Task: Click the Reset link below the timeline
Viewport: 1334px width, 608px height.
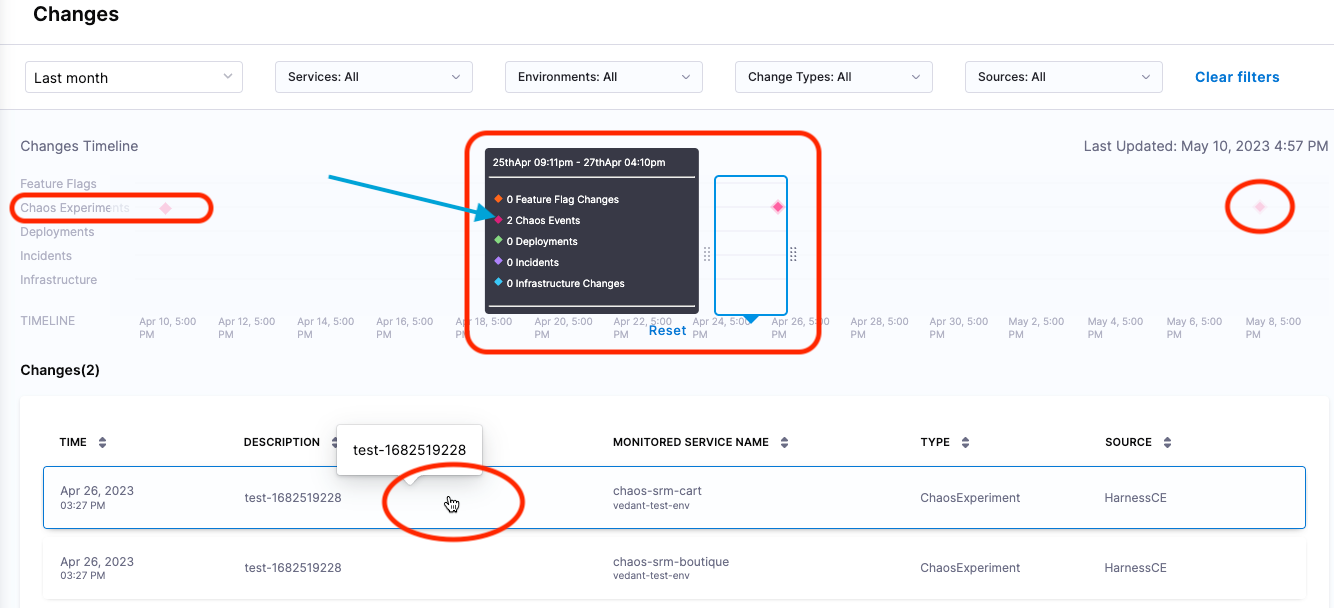Action: coord(667,329)
